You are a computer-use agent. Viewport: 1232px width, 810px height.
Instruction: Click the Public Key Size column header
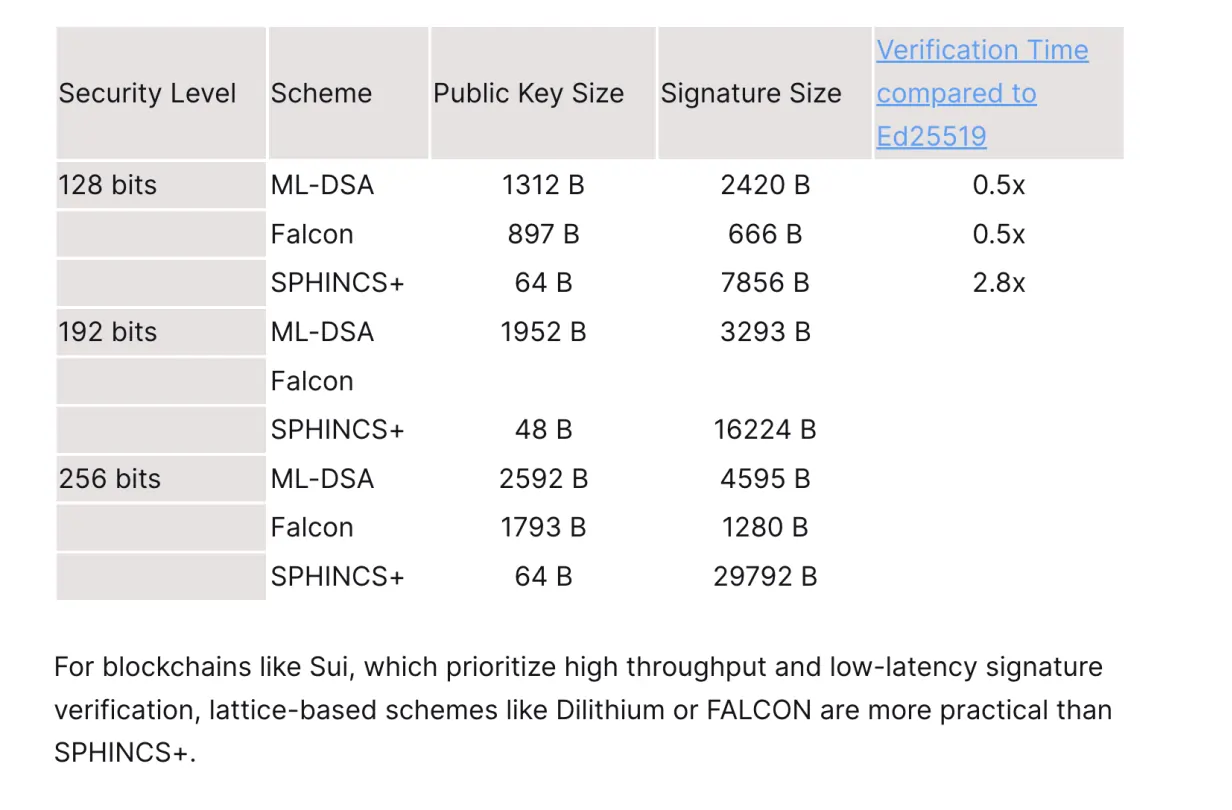[528, 93]
